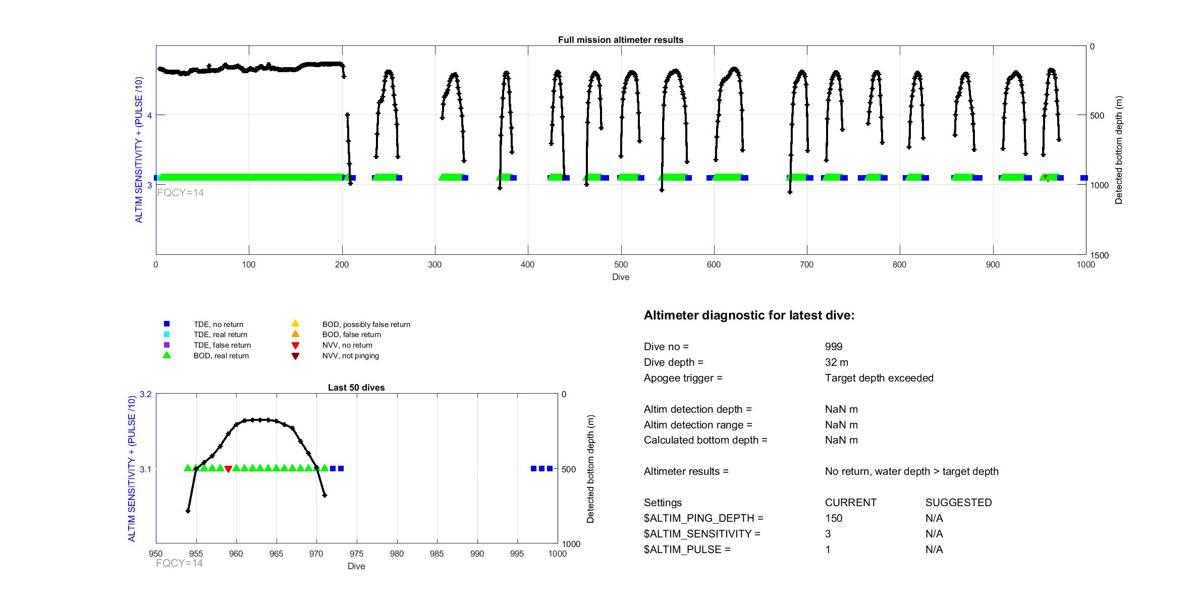The width and height of the screenshot is (1200, 611).
Task: Click the suggested N/A for $ALTIM_SENSITIVITY
Action: 935,534
